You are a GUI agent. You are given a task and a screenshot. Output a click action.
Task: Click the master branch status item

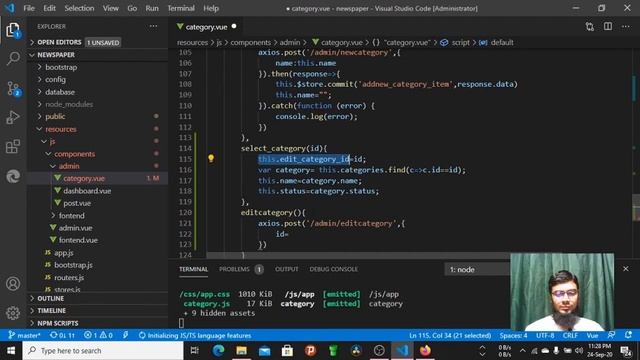pyautogui.click(x=25, y=335)
